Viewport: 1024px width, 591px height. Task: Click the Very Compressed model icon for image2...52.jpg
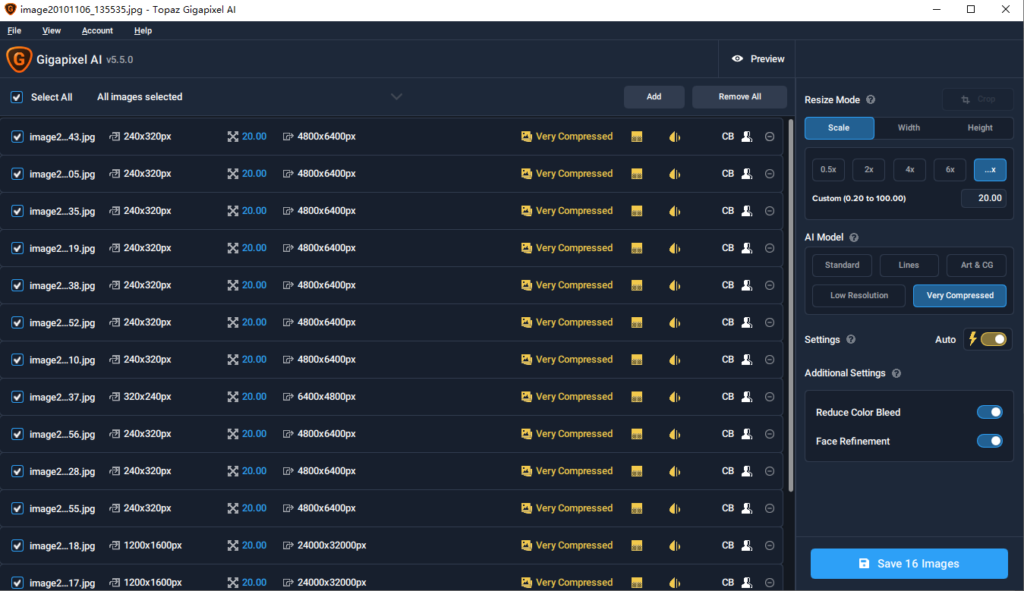(526, 323)
